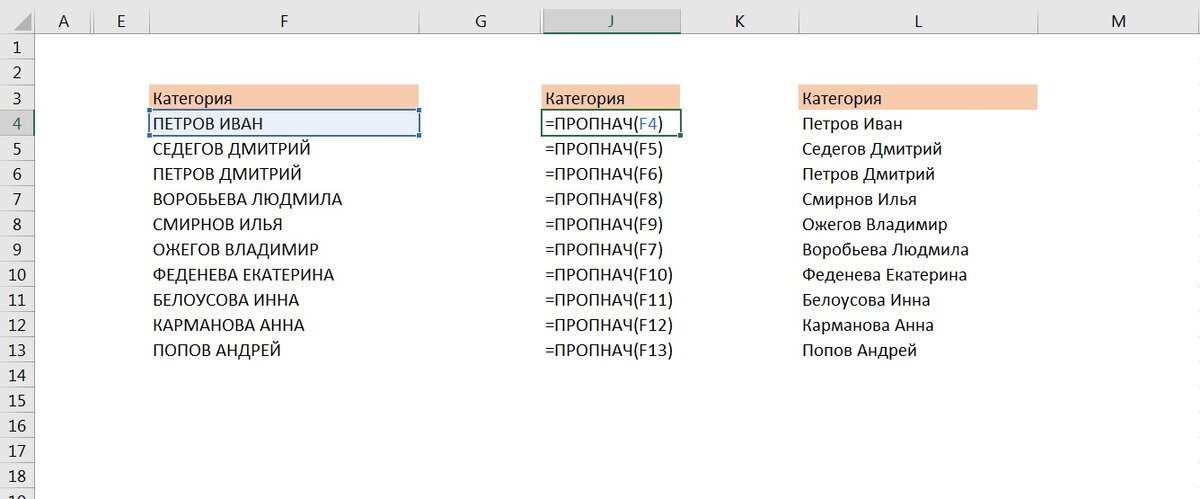
Task: Select column header K
Action: (x=740, y=21)
